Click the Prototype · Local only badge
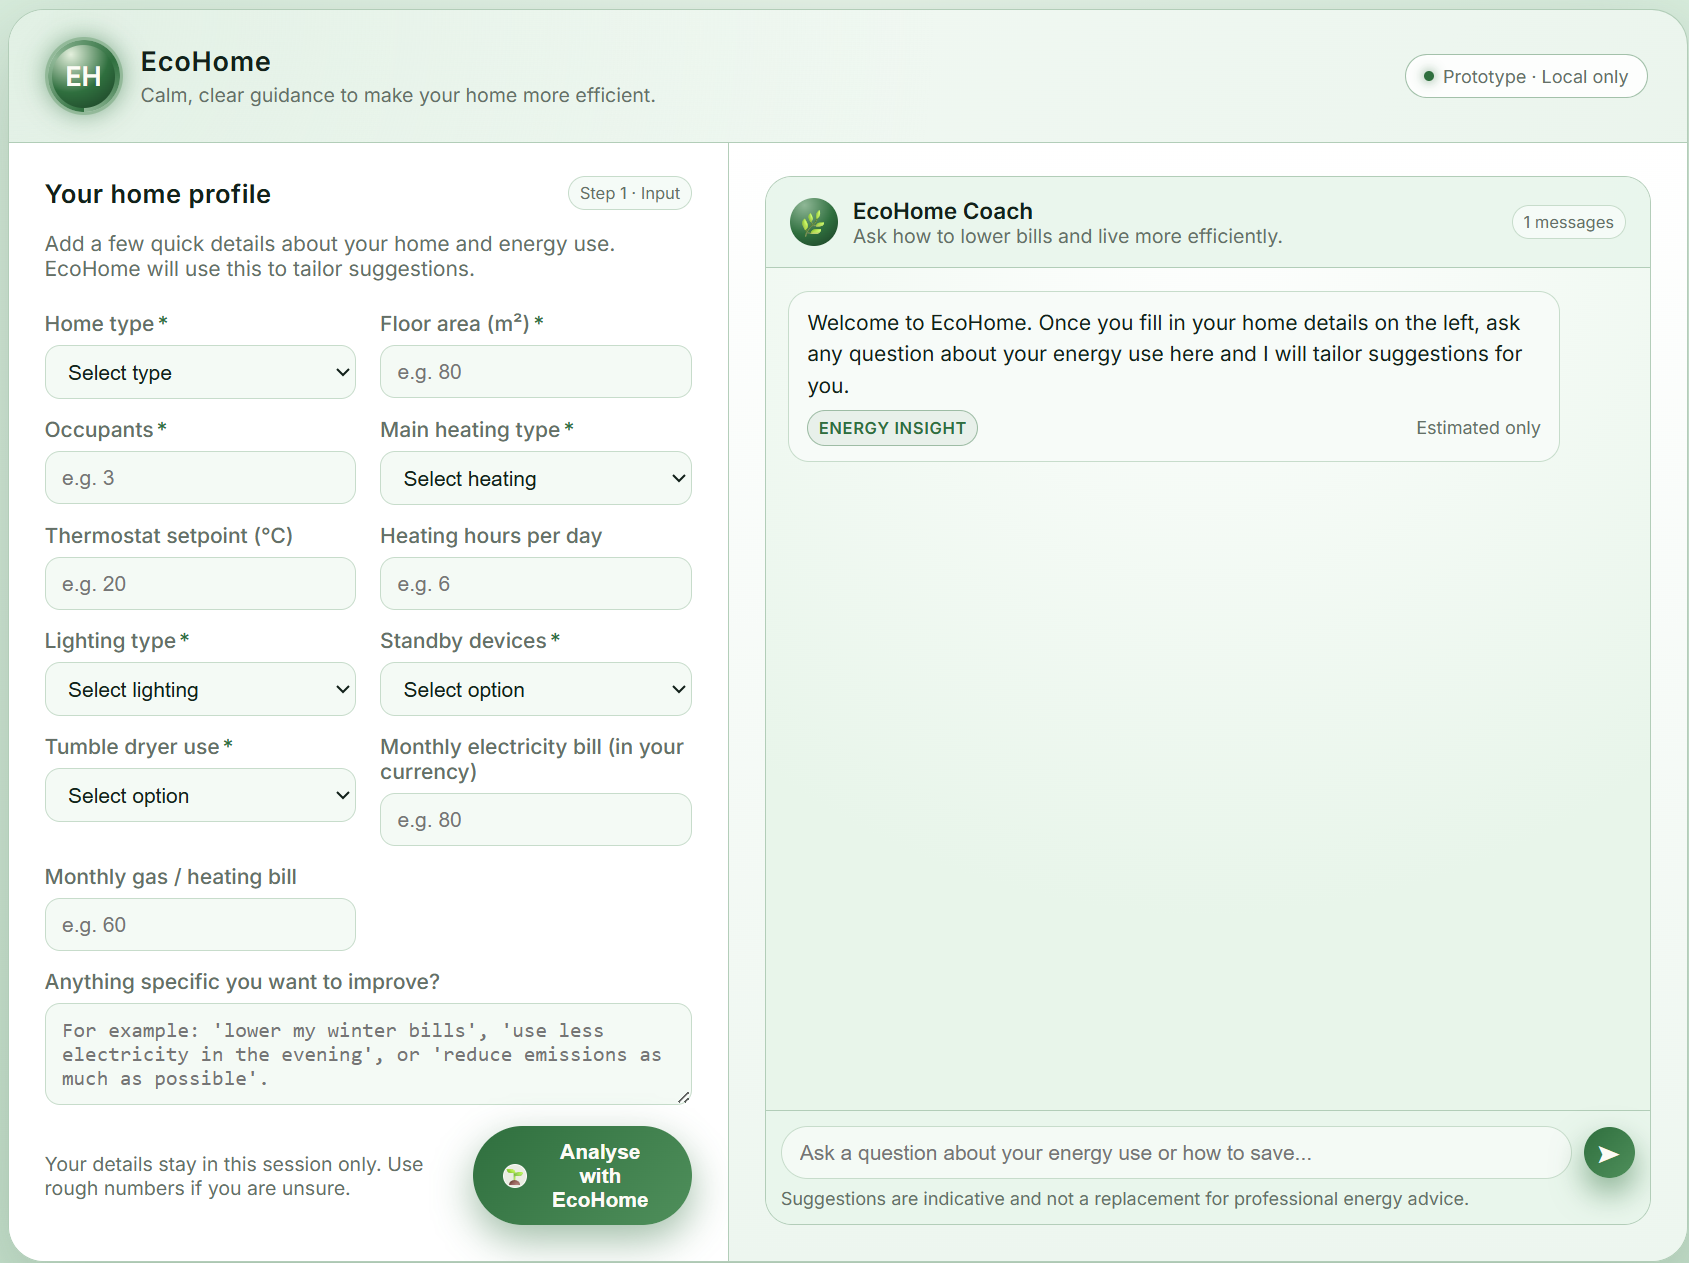This screenshot has width=1689, height=1263. (x=1525, y=77)
